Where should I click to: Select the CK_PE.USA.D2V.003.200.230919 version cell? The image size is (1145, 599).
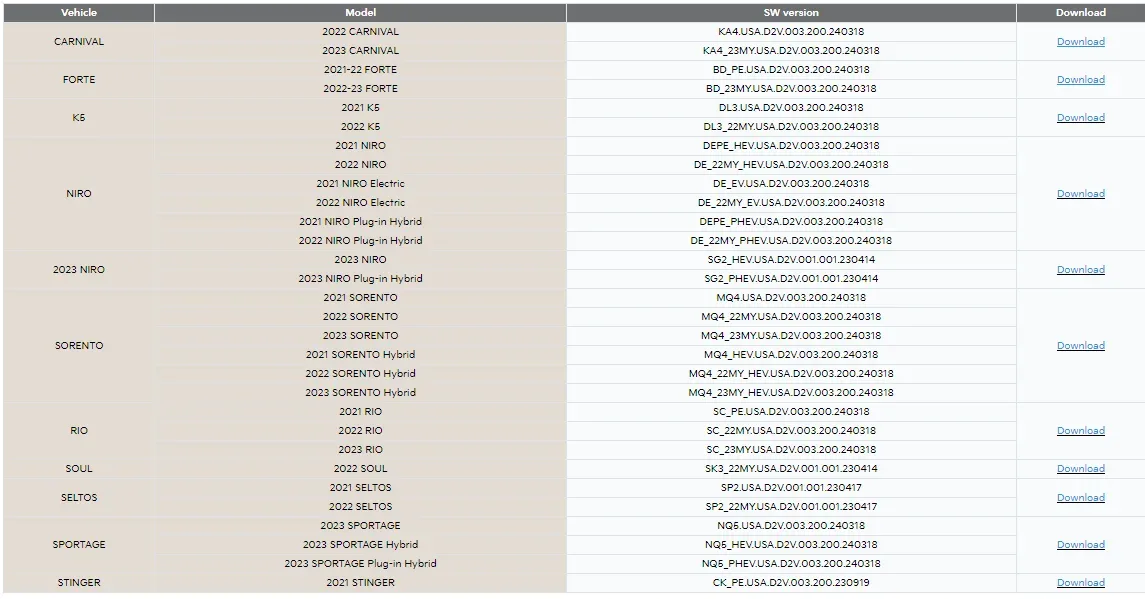pos(791,583)
